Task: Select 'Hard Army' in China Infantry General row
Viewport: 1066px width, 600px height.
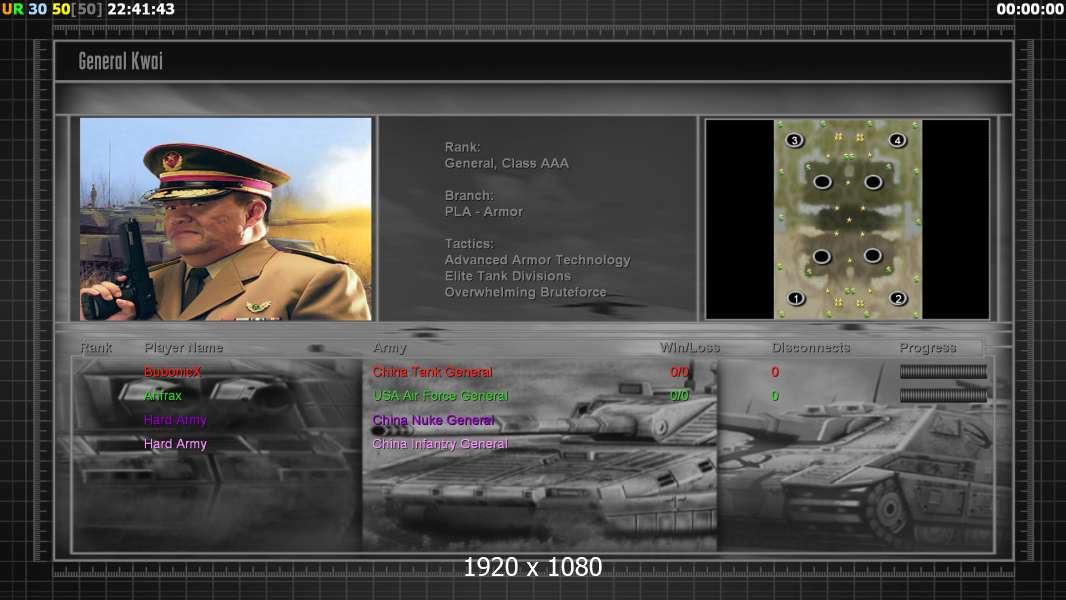Action: point(175,444)
